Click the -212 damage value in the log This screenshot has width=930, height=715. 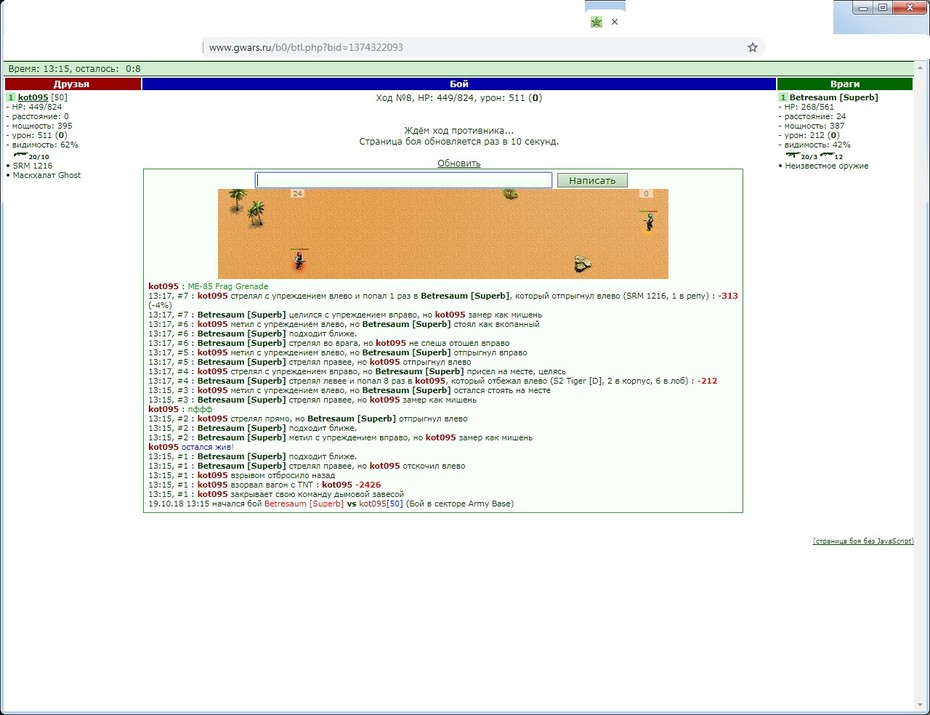(x=707, y=381)
